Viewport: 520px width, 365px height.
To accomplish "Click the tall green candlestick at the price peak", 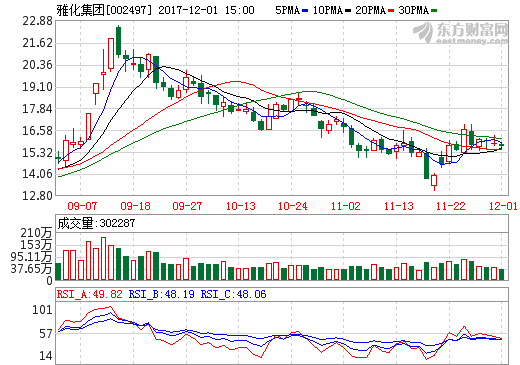I will [x=118, y=41].
